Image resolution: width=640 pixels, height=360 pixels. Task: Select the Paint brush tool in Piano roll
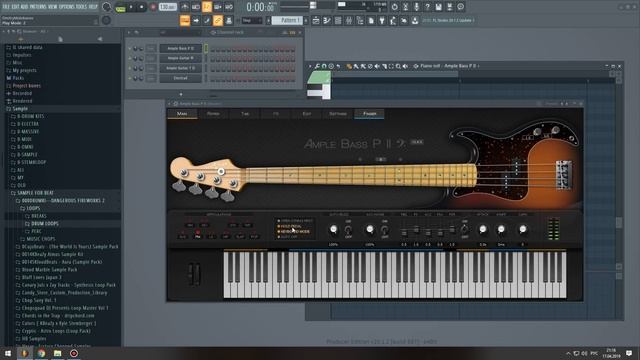coord(356,66)
